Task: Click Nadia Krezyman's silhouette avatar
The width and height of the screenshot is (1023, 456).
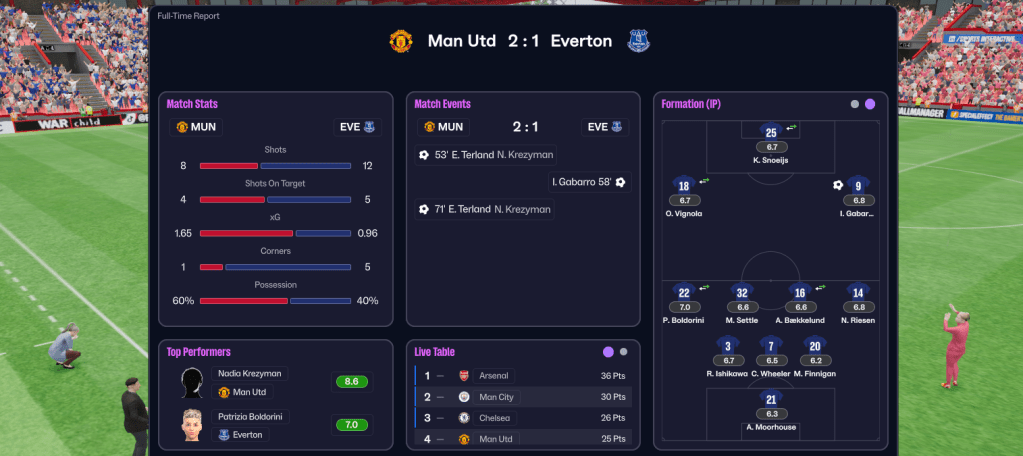Action: tap(193, 383)
